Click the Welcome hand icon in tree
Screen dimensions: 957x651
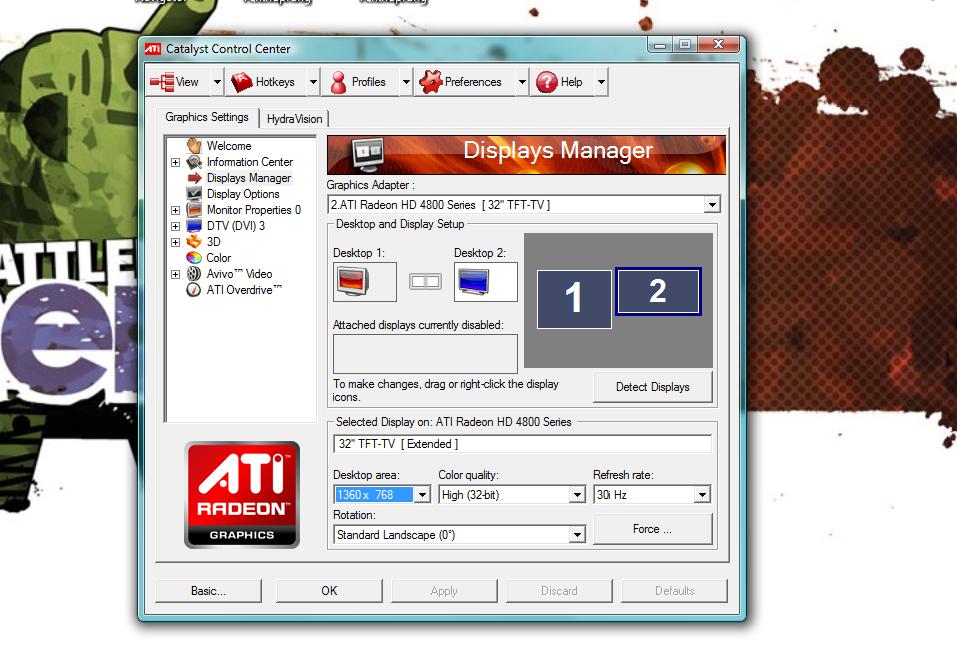[194, 146]
